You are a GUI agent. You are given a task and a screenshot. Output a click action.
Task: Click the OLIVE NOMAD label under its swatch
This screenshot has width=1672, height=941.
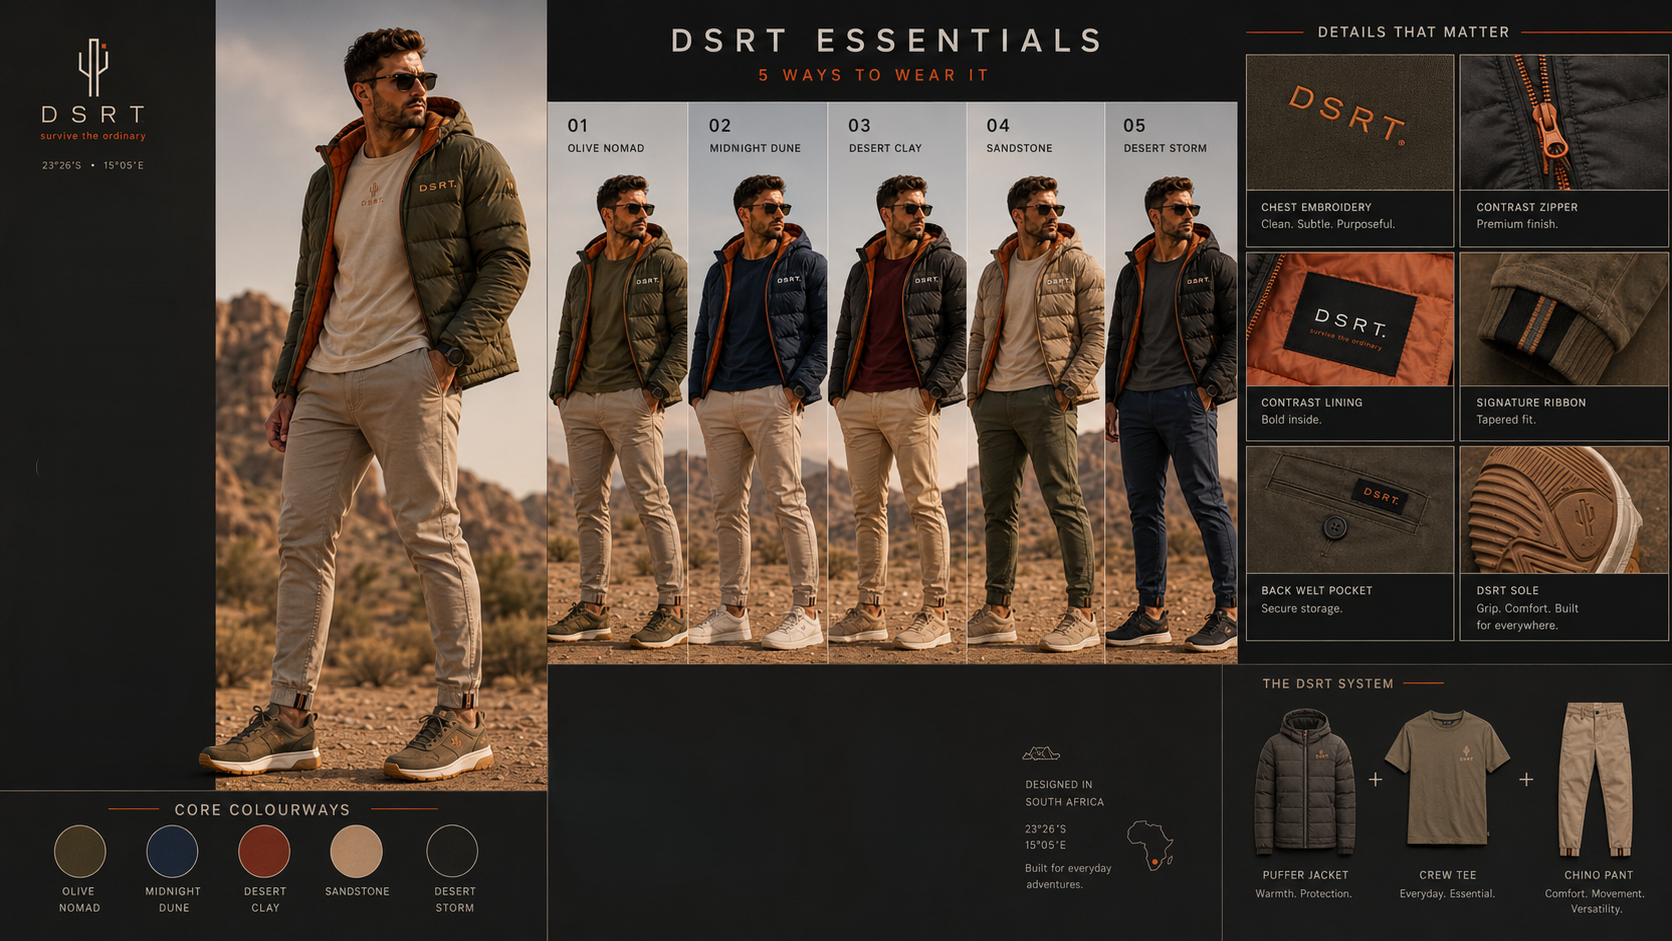79,900
